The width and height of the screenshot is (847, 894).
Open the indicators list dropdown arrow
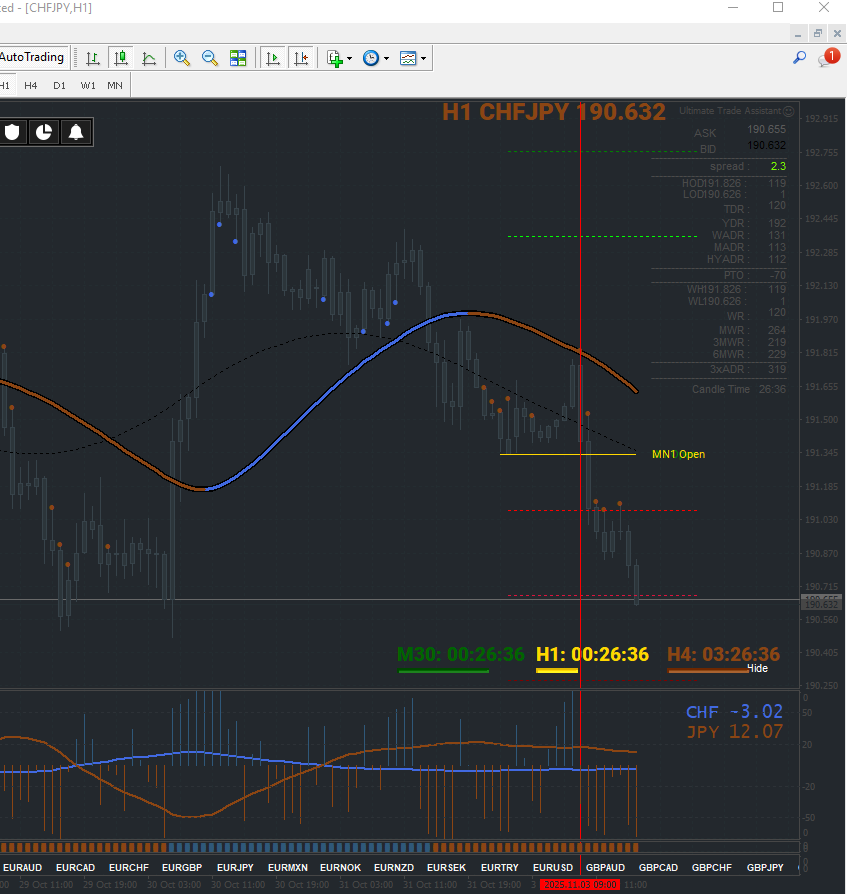[349, 58]
